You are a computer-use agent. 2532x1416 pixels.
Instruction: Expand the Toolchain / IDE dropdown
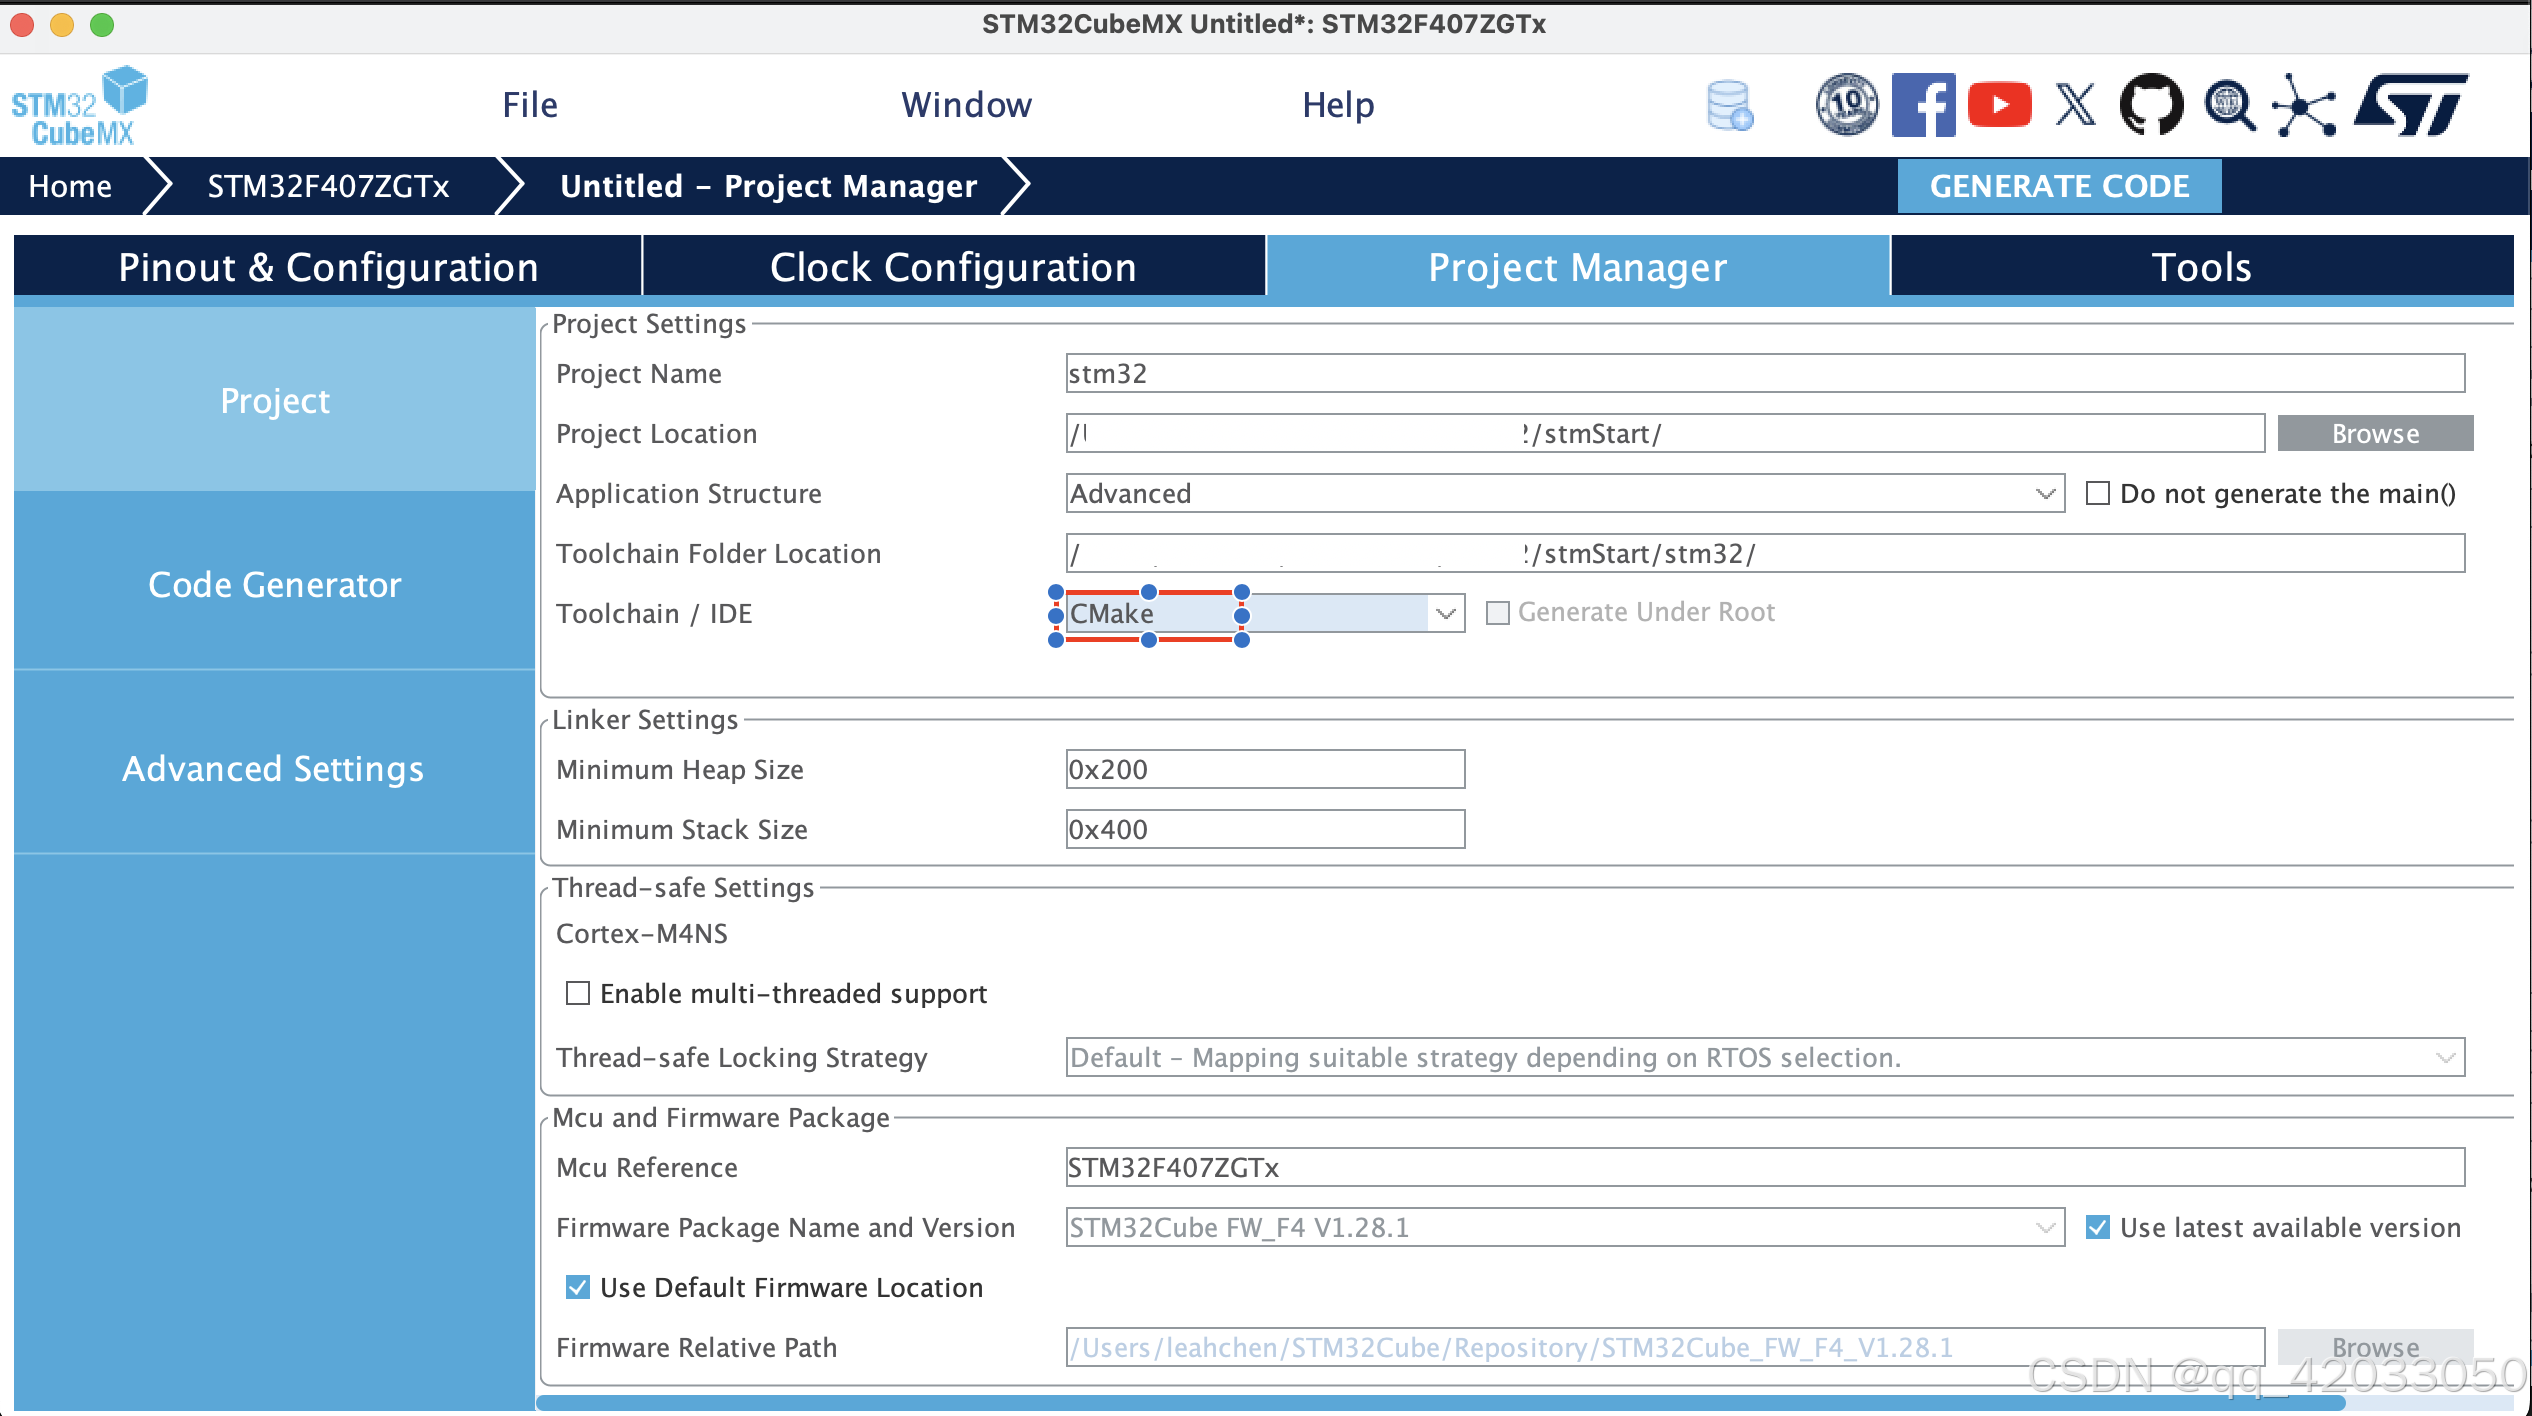coord(1445,613)
